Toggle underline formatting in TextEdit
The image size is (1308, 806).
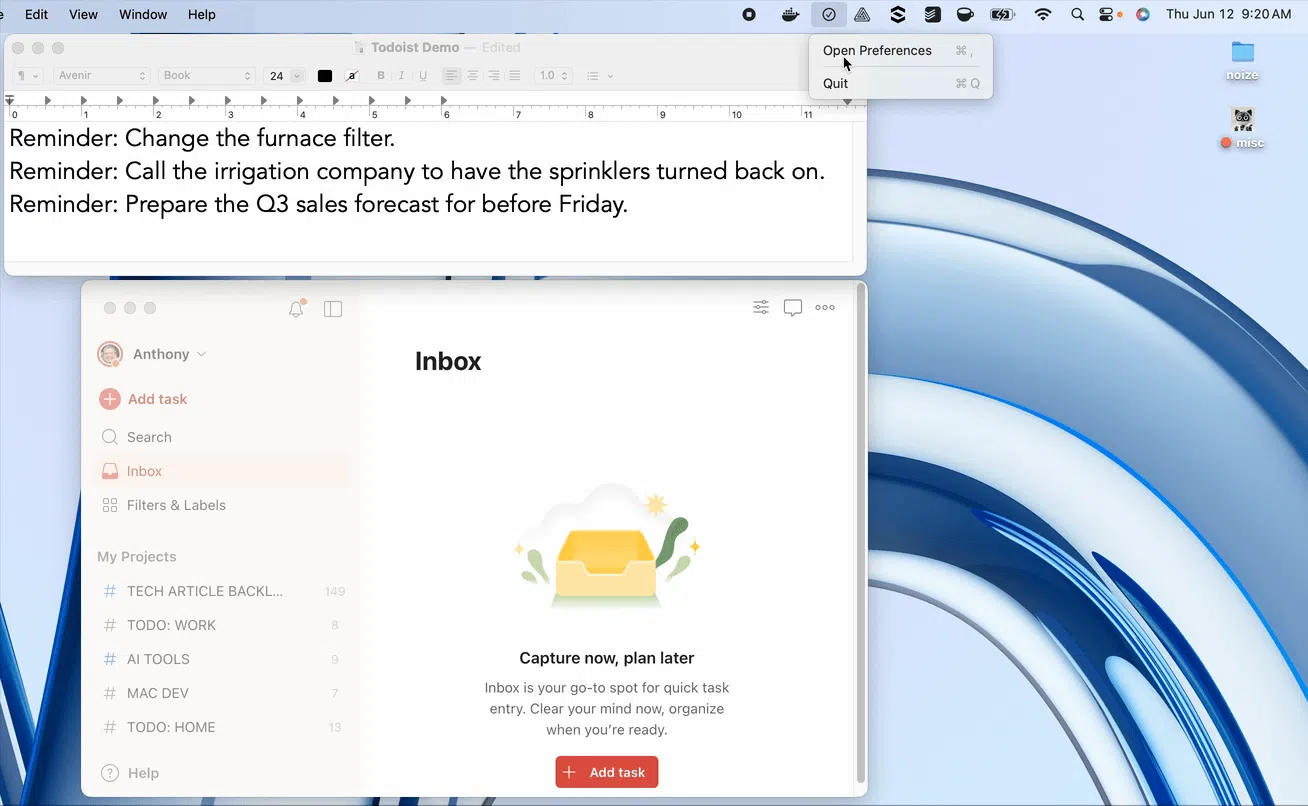423,76
